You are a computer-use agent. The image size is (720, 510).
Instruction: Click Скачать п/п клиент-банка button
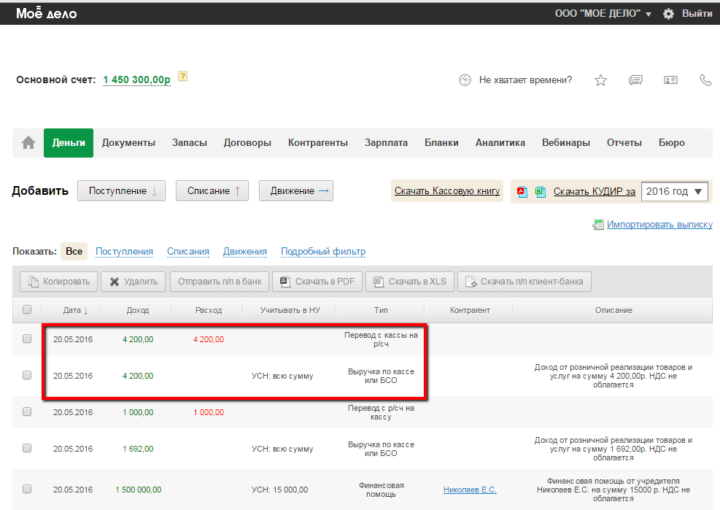524,281
